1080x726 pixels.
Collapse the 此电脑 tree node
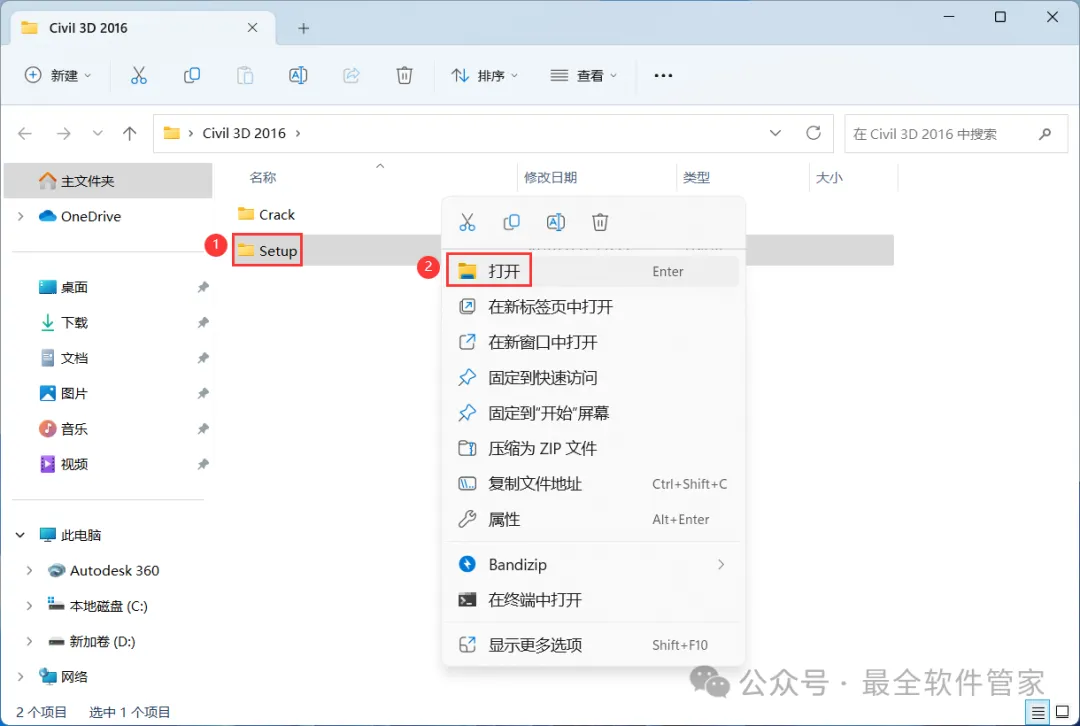point(20,535)
